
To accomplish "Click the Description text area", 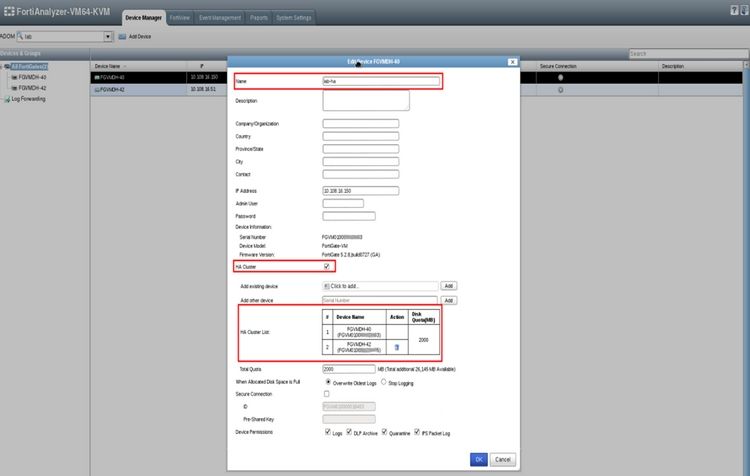I will [x=366, y=100].
